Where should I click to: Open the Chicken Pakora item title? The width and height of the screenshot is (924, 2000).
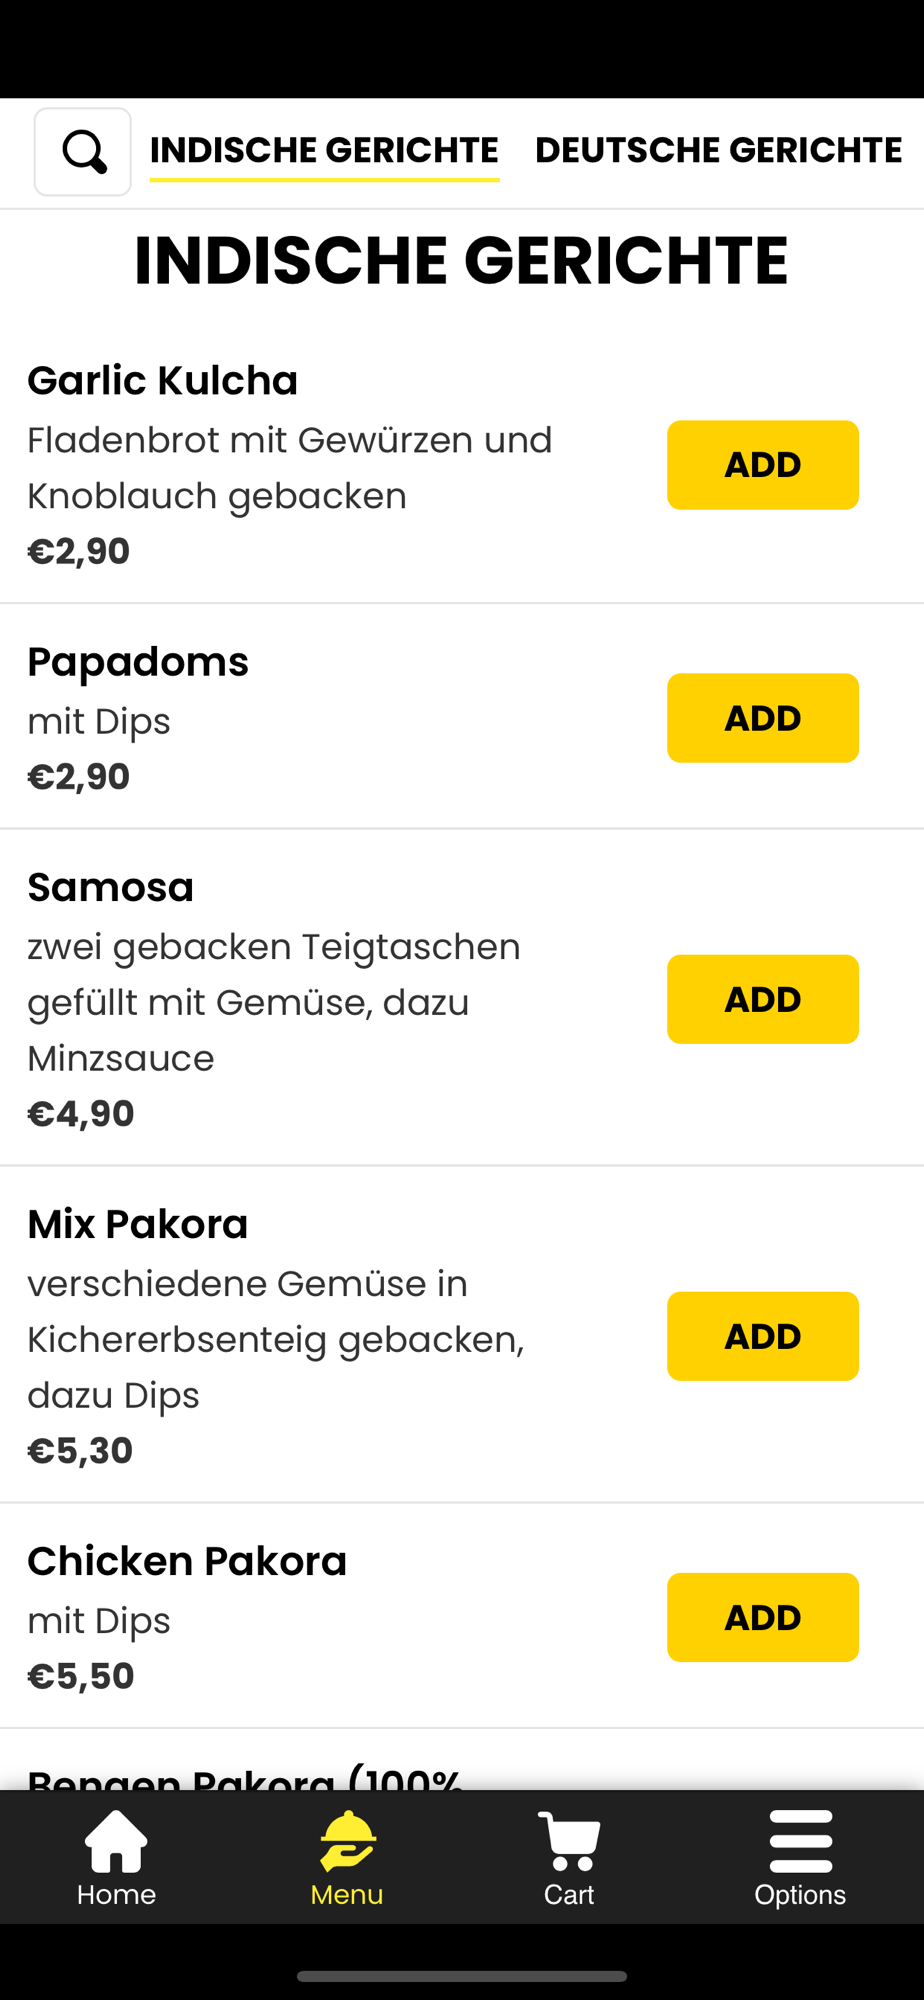coord(187,1561)
